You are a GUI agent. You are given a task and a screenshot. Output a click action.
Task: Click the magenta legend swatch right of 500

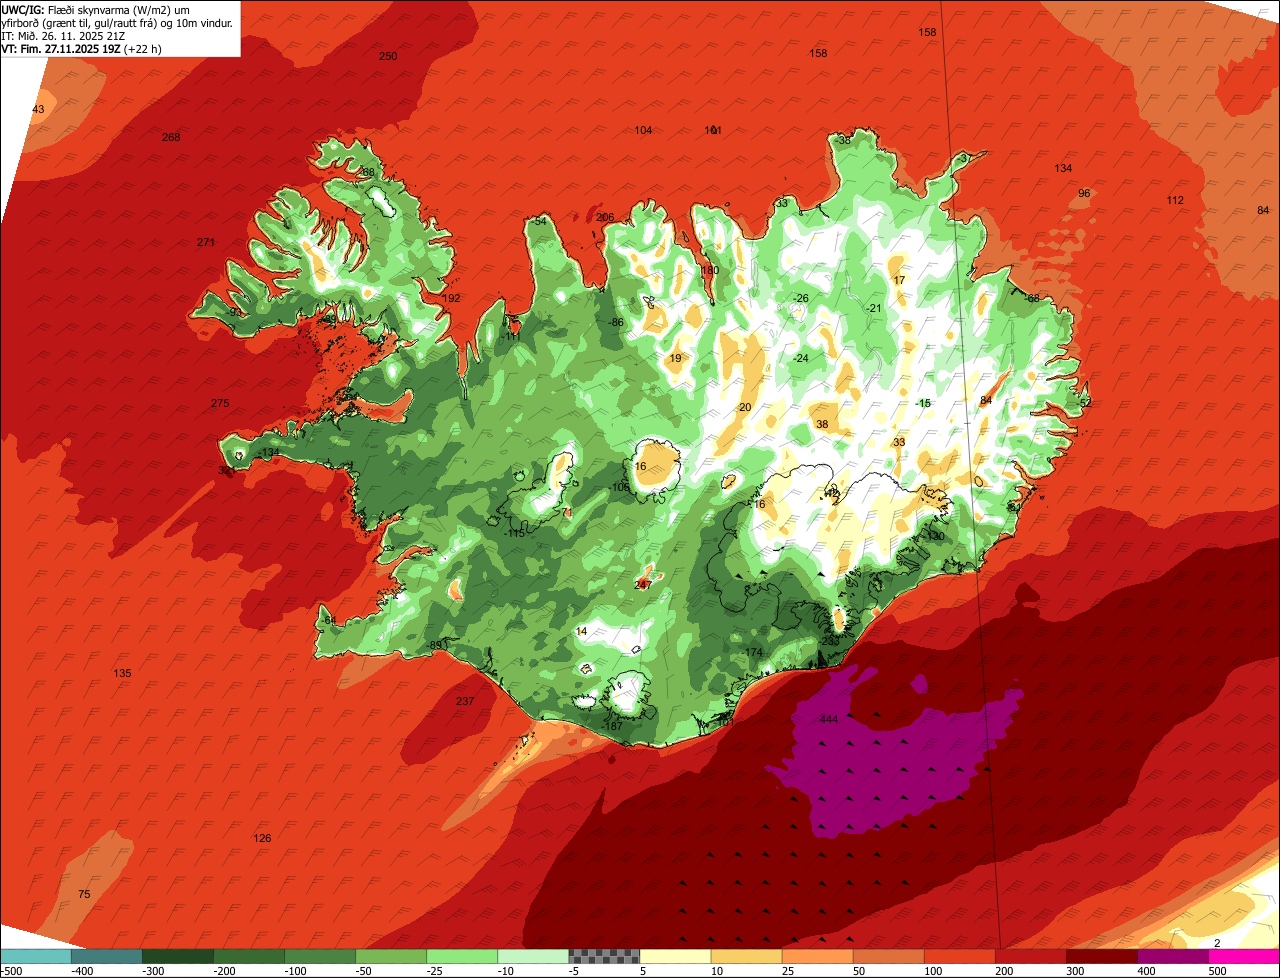[x=1244, y=955]
